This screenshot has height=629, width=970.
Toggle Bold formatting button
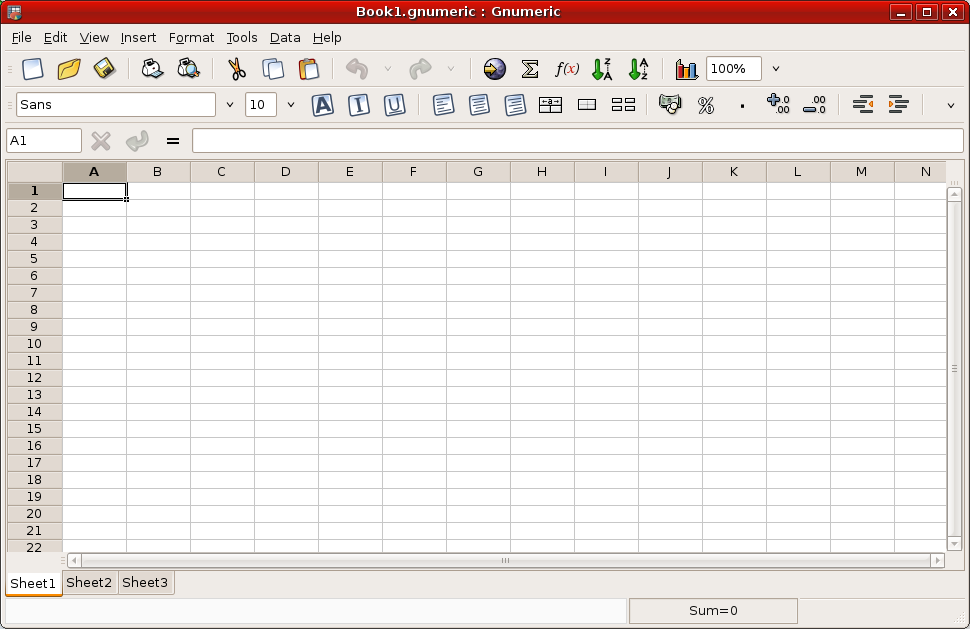[x=322, y=105]
